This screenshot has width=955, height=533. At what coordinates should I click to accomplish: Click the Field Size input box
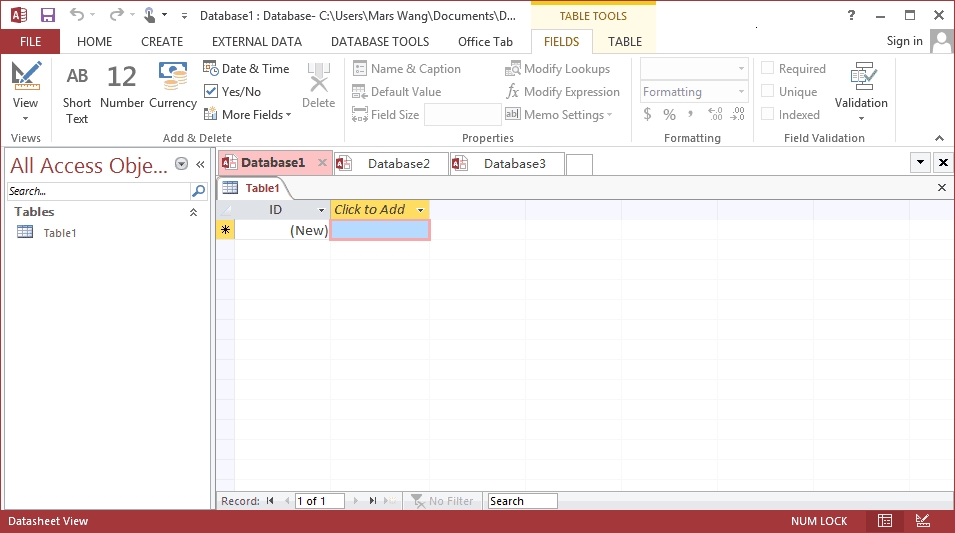click(x=462, y=115)
